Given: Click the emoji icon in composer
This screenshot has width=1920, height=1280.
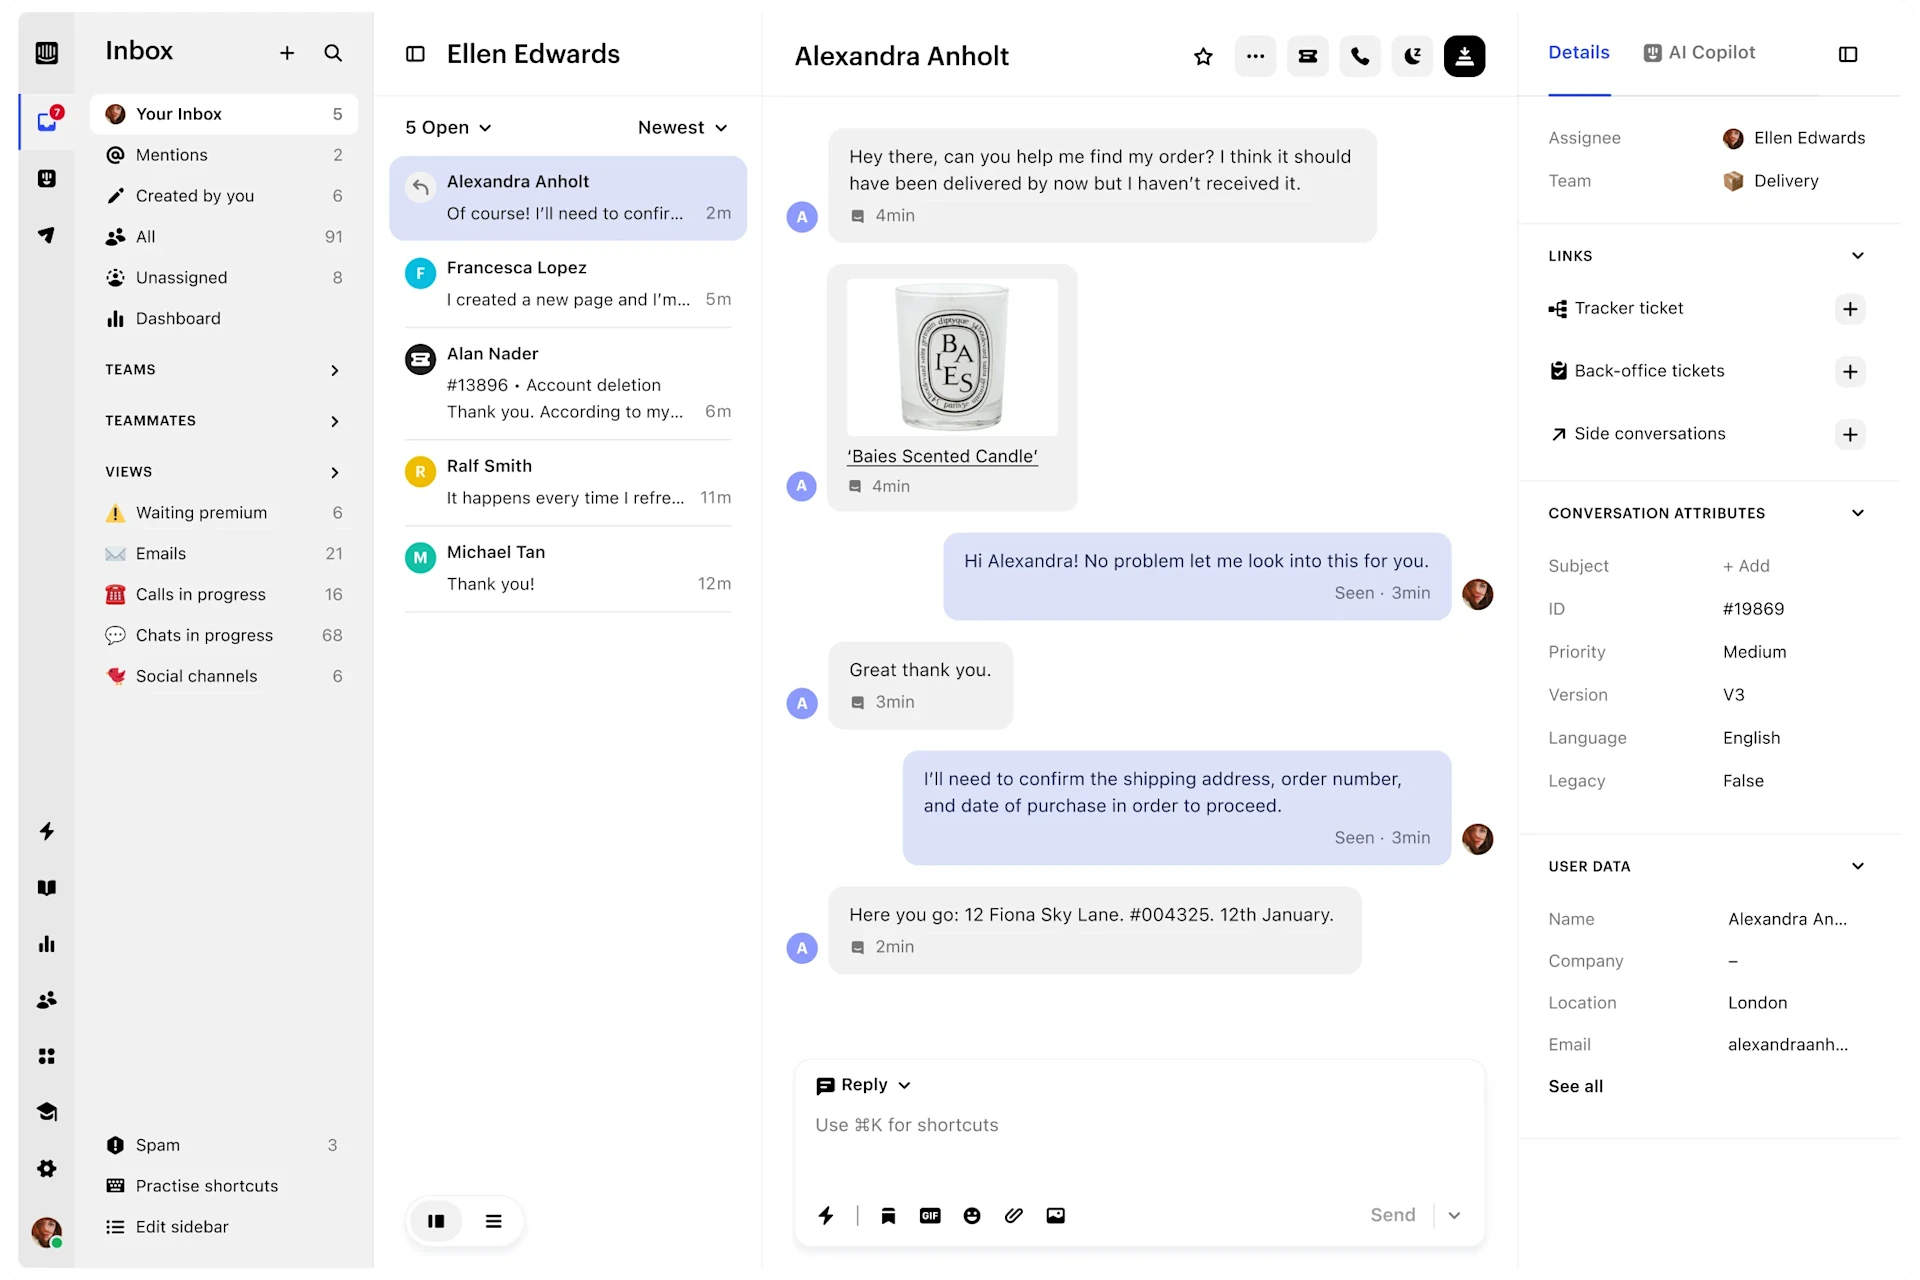Looking at the screenshot, I should 972,1215.
